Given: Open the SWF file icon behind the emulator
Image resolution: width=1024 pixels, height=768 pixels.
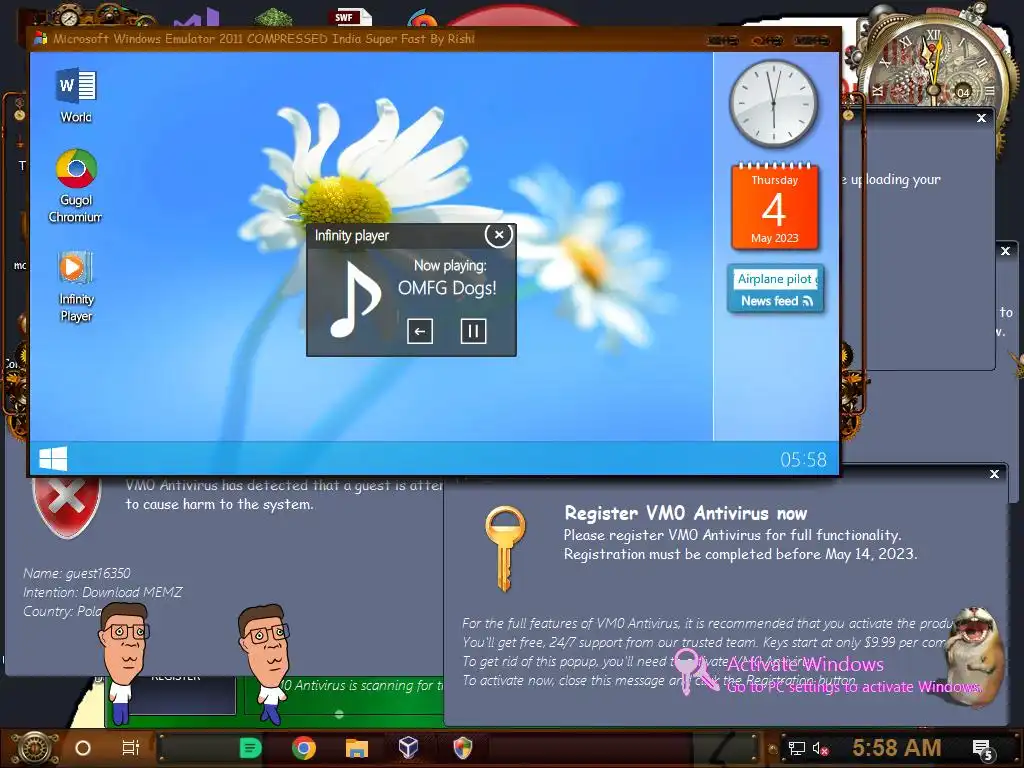Looking at the screenshot, I should click(x=352, y=18).
